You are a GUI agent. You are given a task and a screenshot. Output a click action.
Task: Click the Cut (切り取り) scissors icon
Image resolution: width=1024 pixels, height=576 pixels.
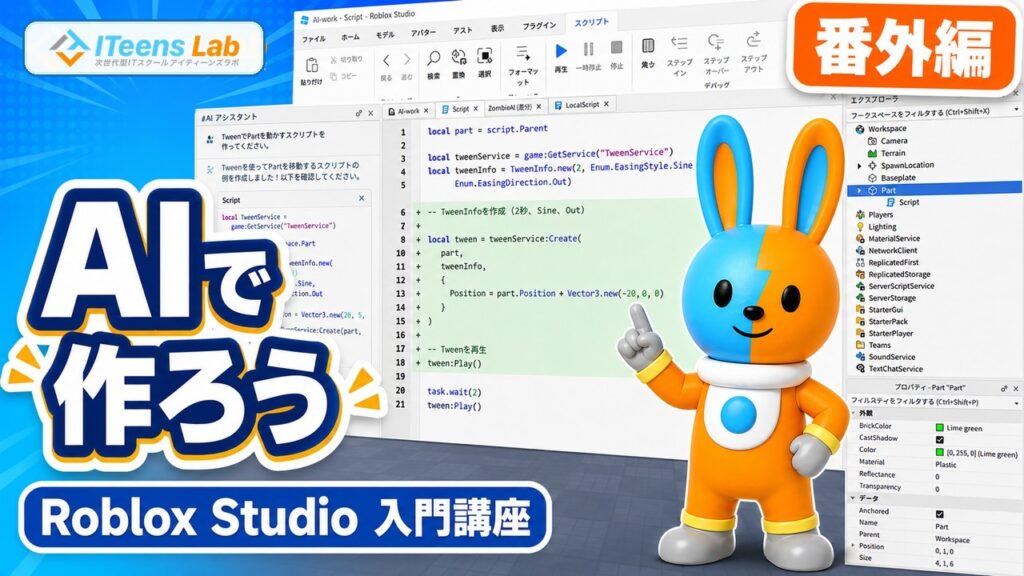(333, 59)
